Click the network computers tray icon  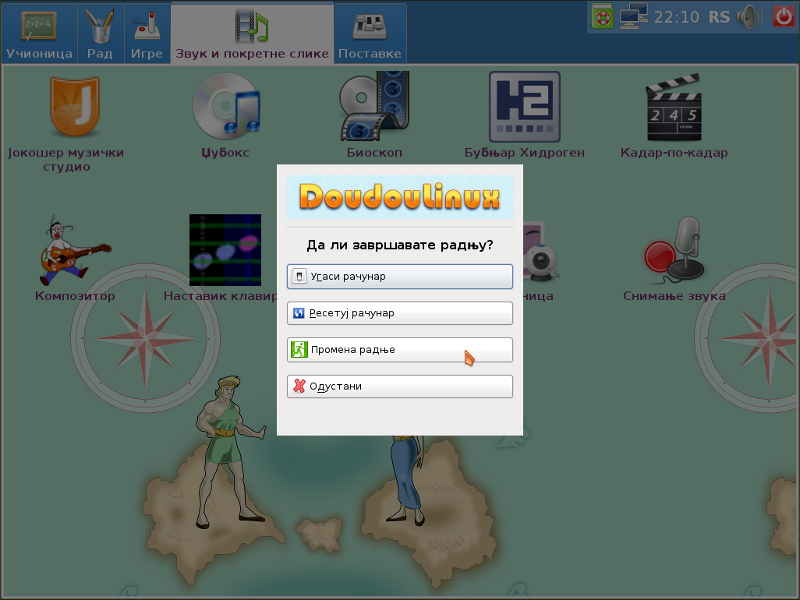click(x=633, y=16)
